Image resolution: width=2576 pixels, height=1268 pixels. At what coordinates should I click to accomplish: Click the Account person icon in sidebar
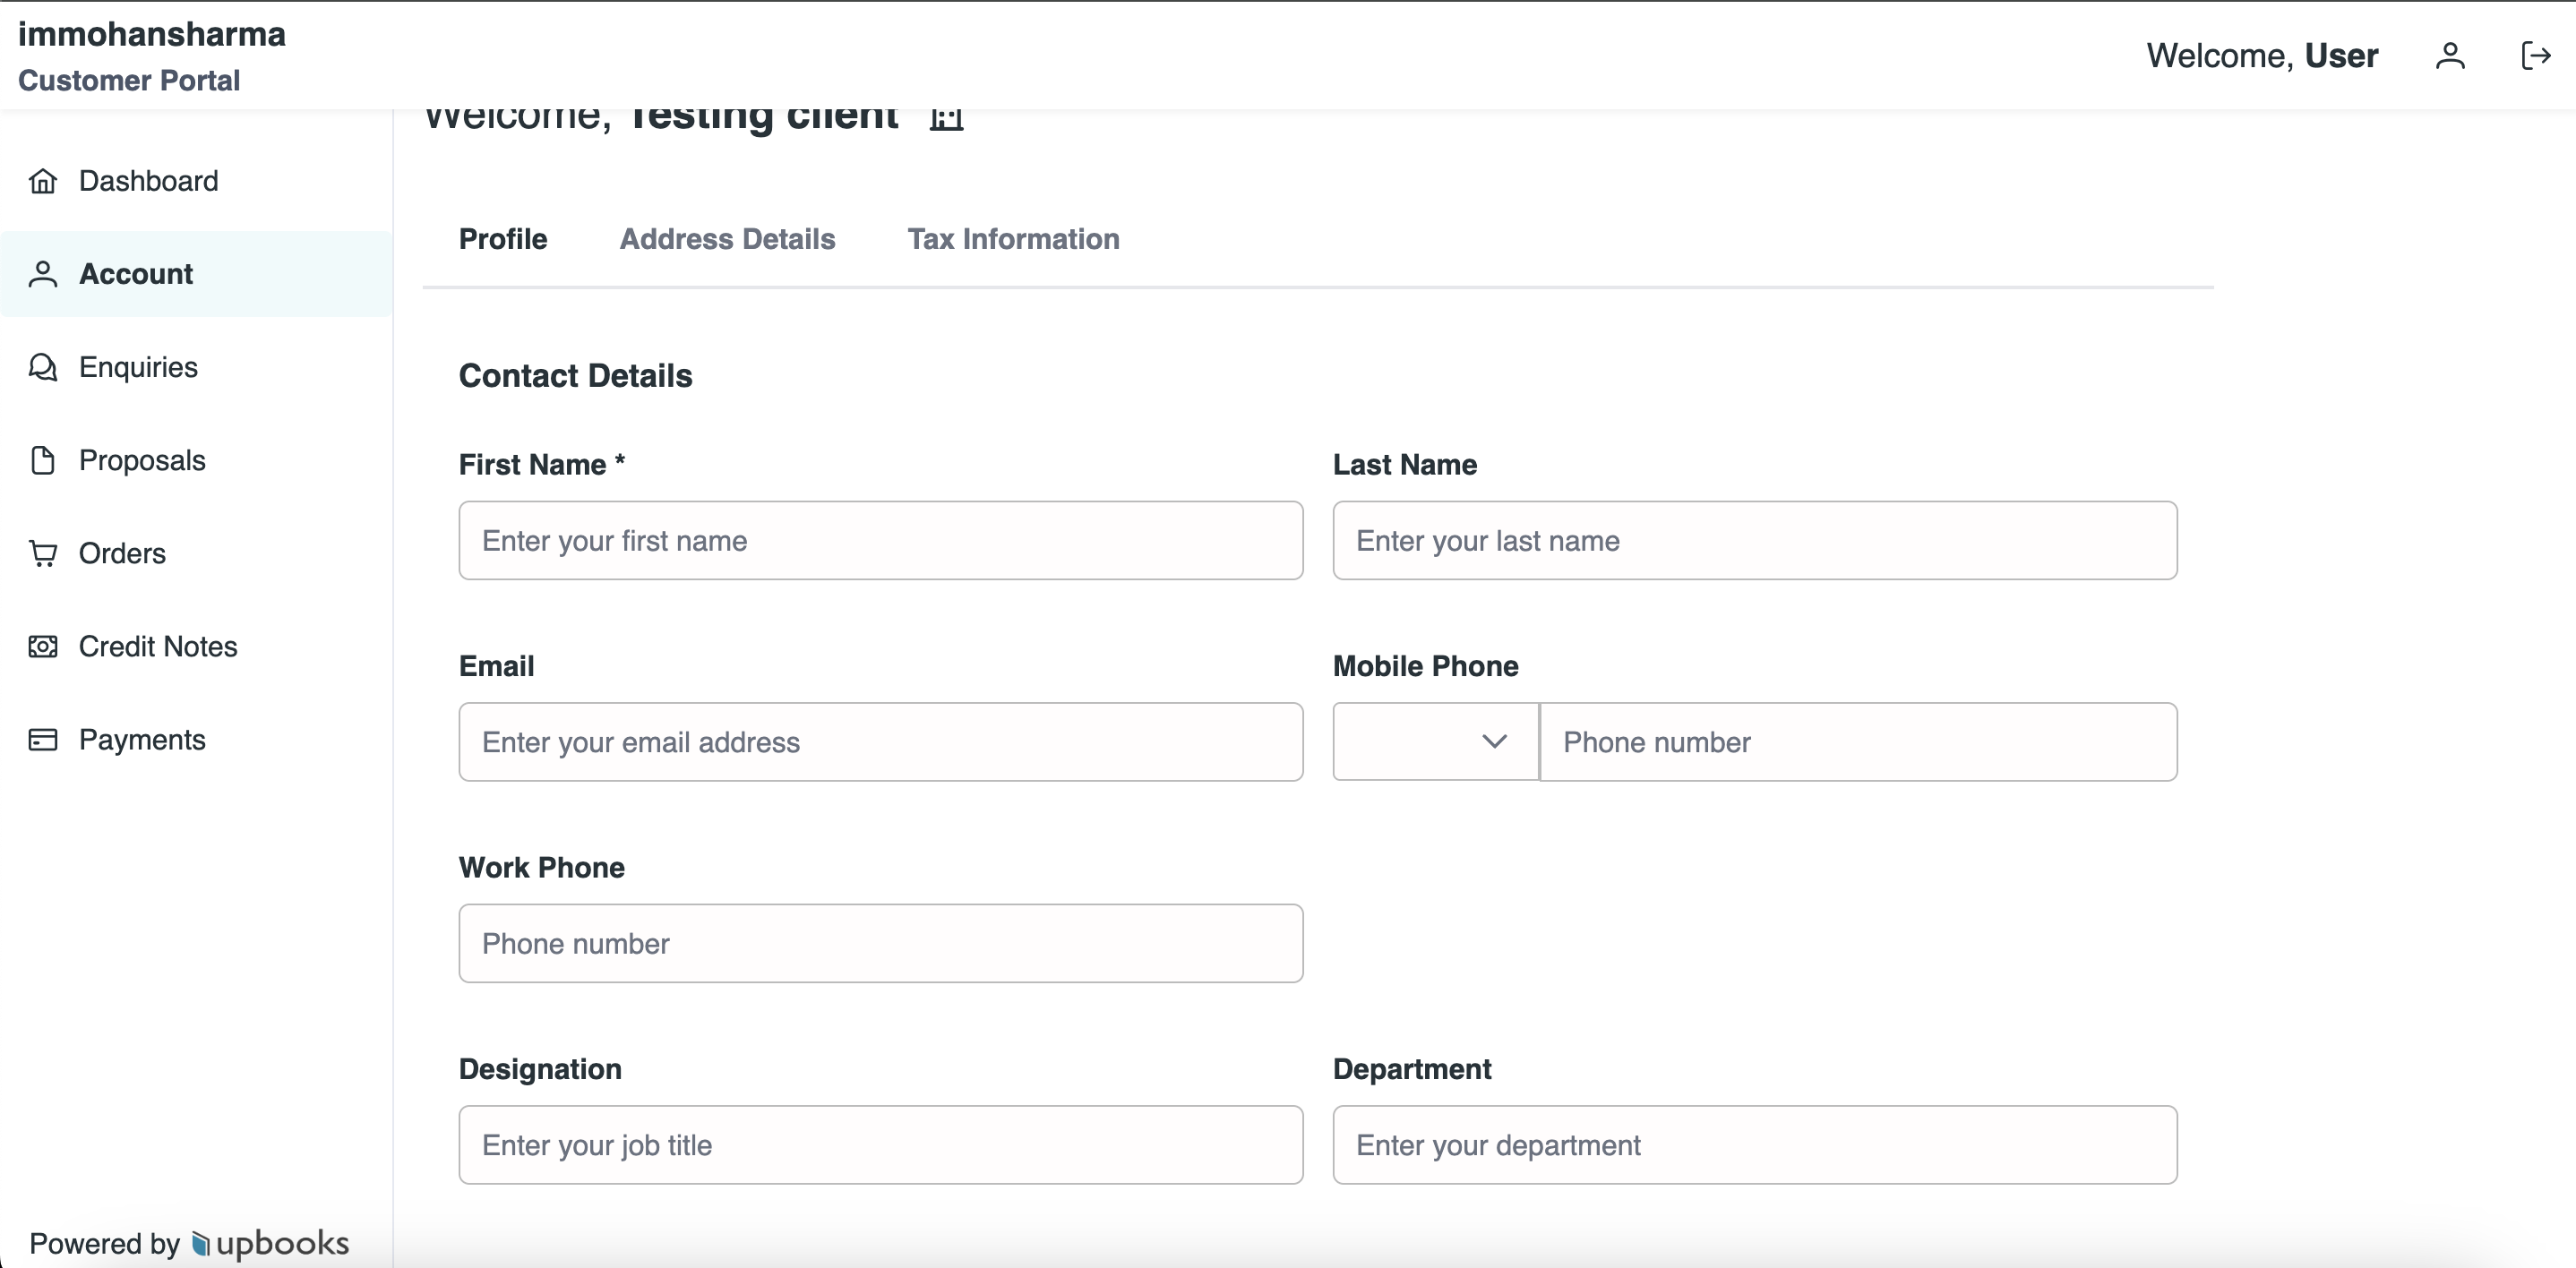(x=42, y=274)
